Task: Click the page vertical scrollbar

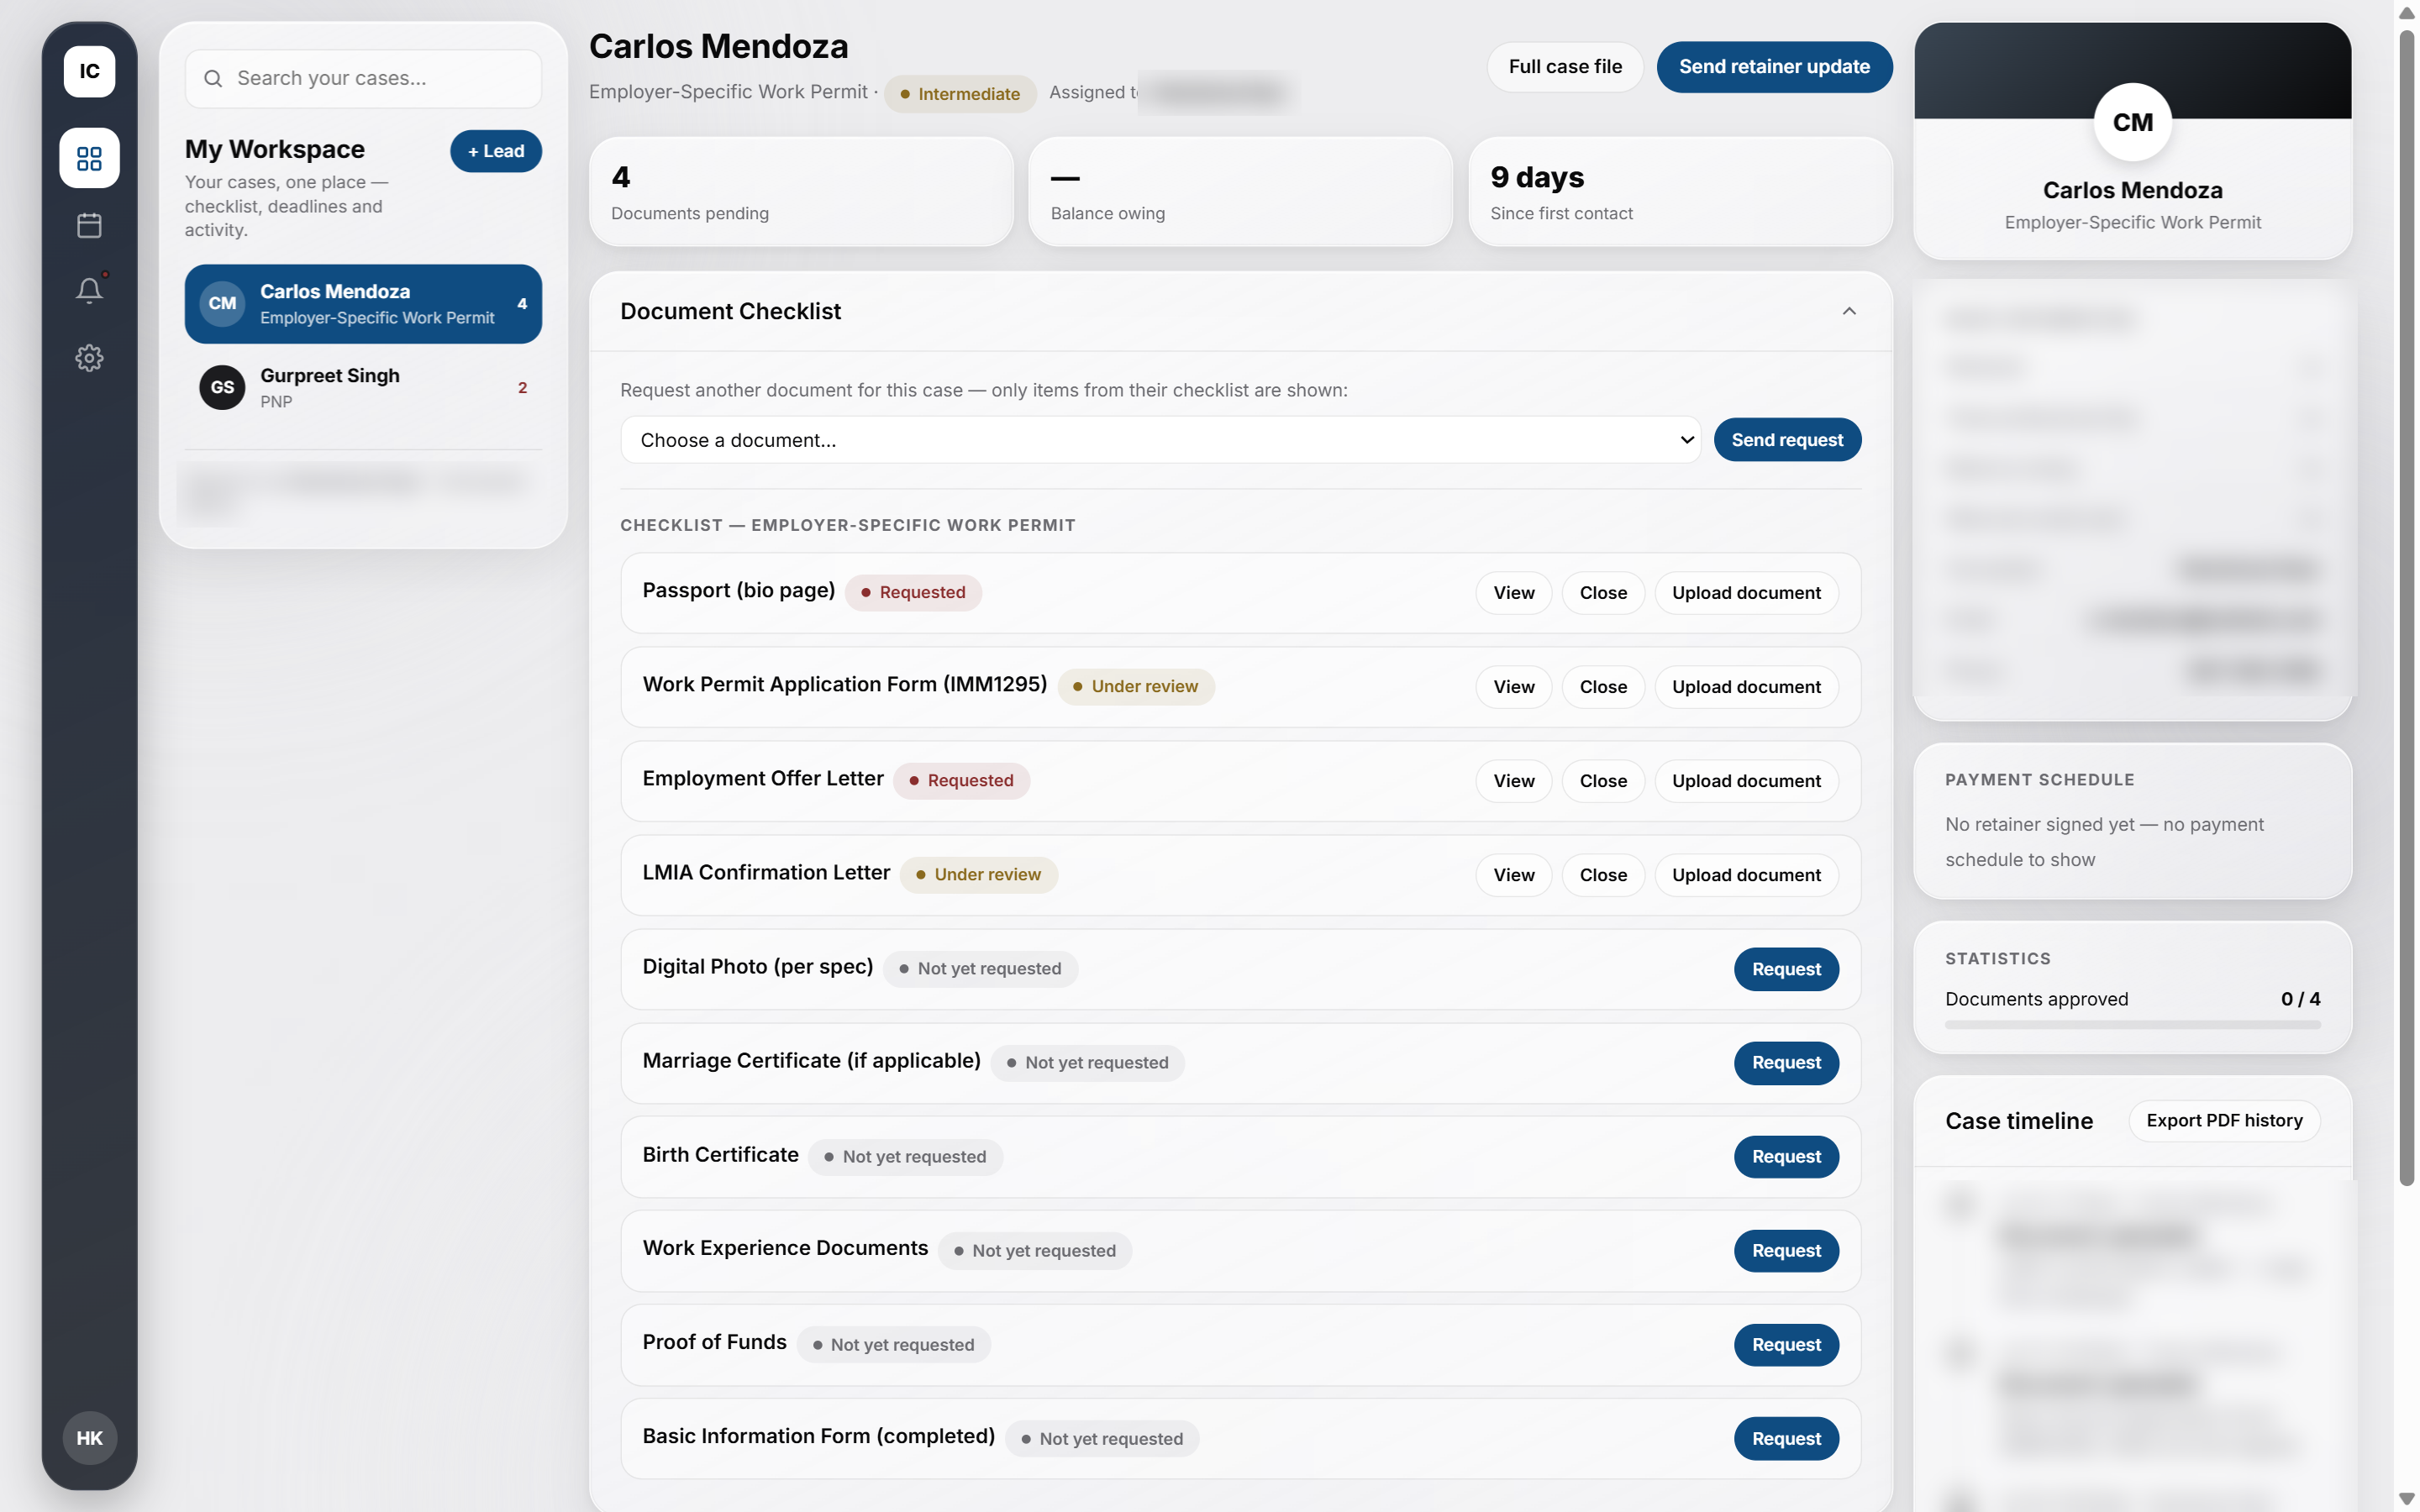Action: [x=2407, y=608]
